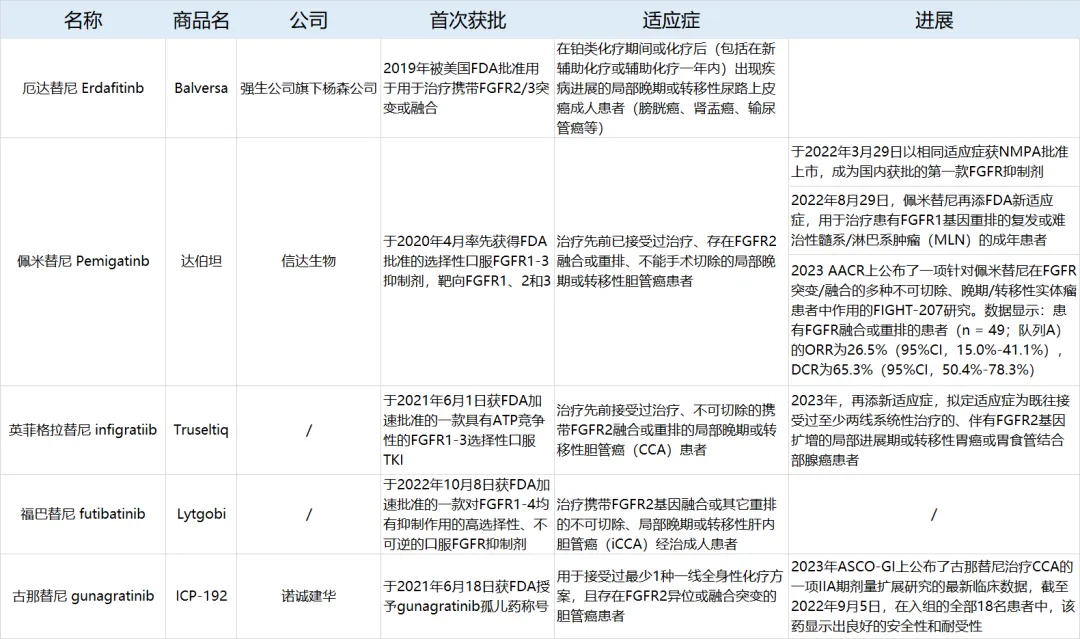Screen dimensions: 1080x639
Task: Click the 厄达替尼 Erdafitinib name cell
Action: click(83, 88)
